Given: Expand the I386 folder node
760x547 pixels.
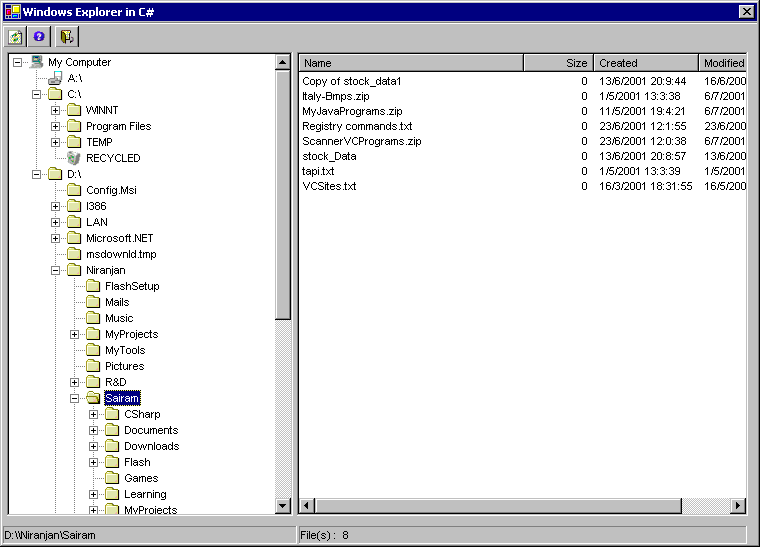Looking at the screenshot, I should (x=55, y=206).
